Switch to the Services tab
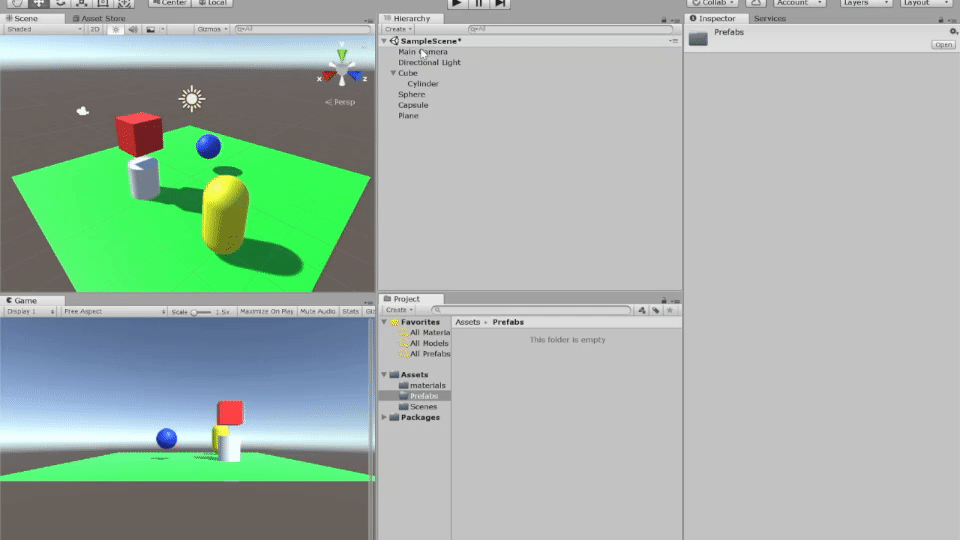The width and height of the screenshot is (960, 540). 769,18
